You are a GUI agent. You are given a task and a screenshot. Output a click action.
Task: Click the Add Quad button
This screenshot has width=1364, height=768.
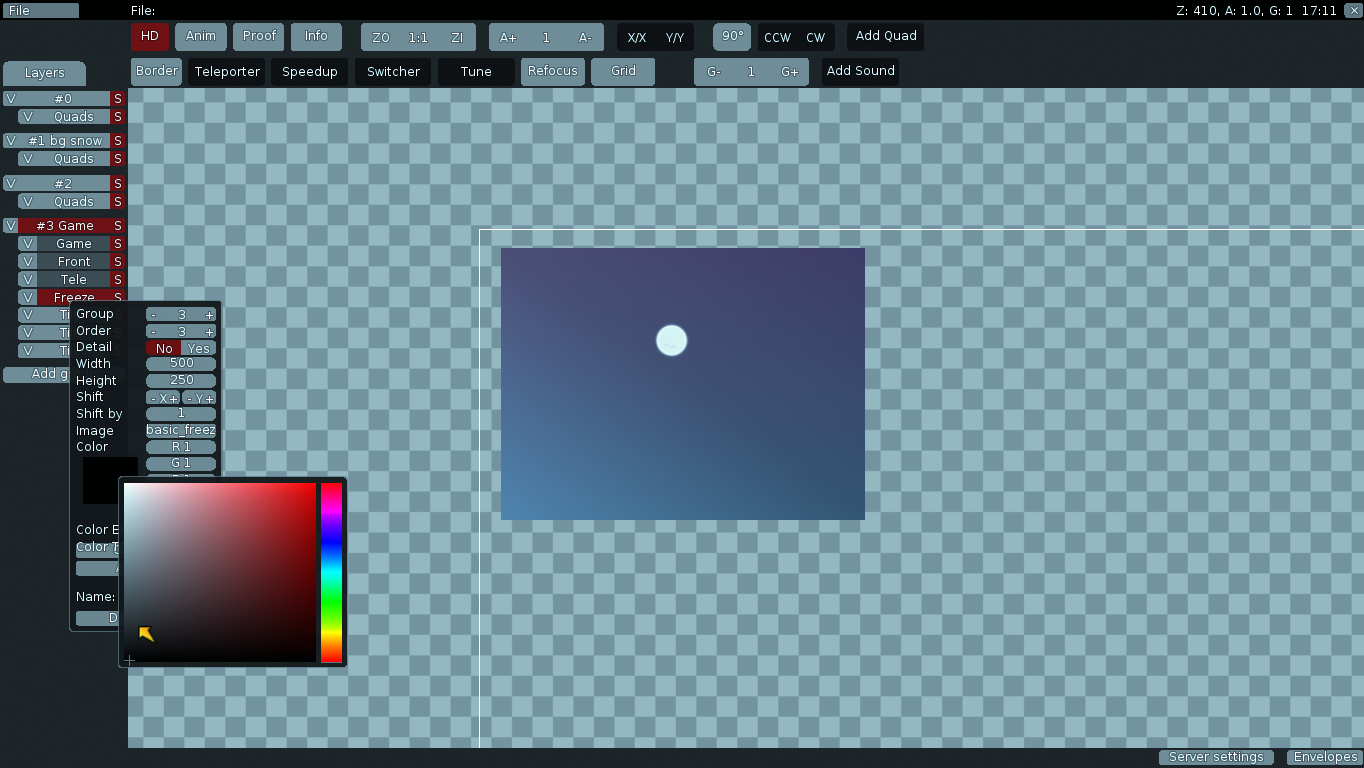[886, 36]
